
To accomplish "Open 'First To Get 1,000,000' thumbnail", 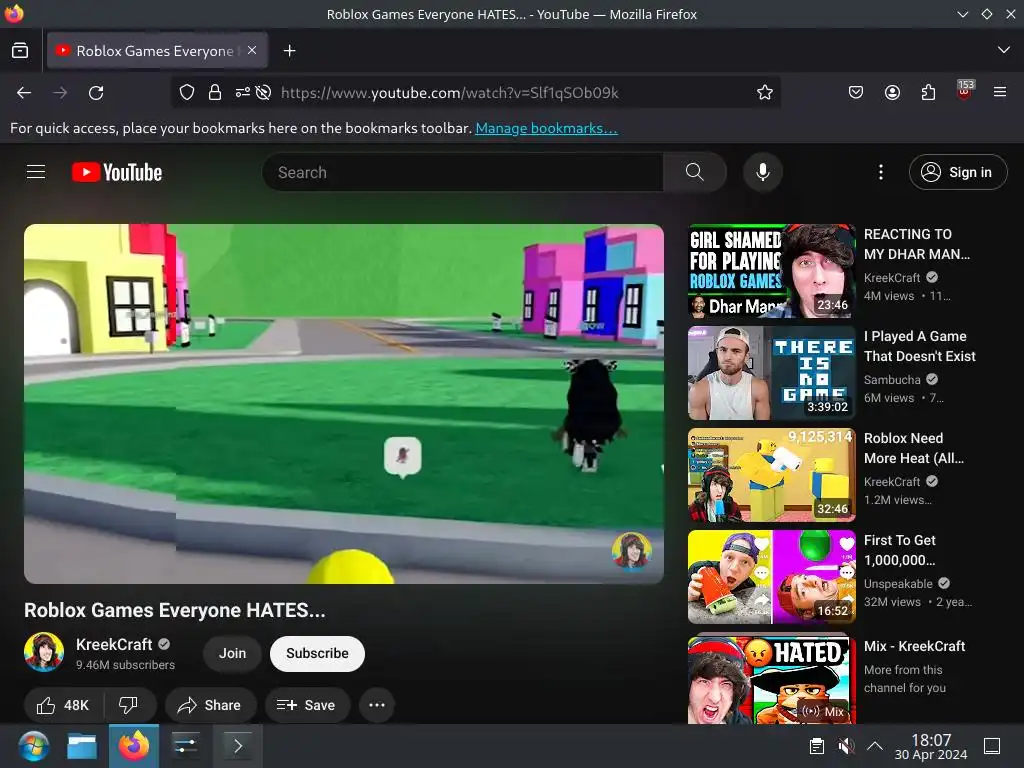I will click(771, 577).
